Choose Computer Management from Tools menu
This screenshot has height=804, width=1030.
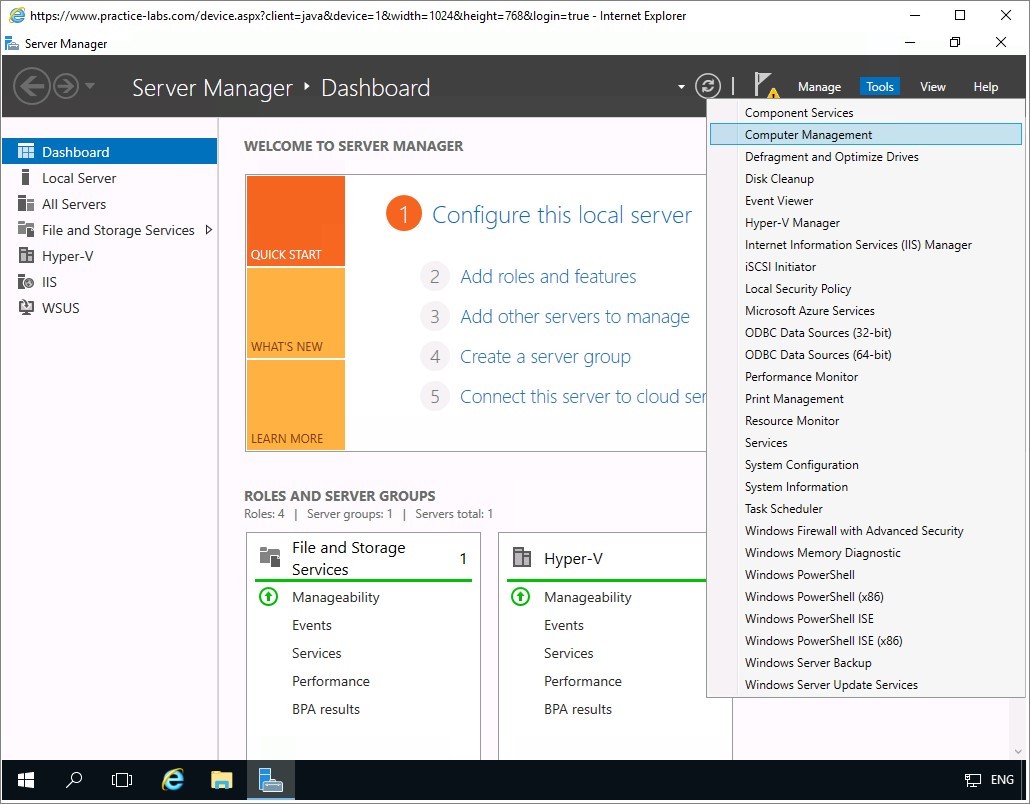point(808,135)
